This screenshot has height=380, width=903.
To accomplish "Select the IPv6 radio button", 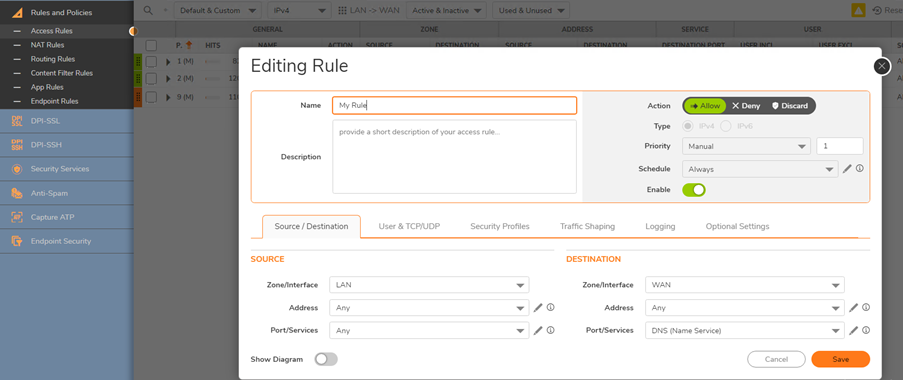I will point(726,126).
